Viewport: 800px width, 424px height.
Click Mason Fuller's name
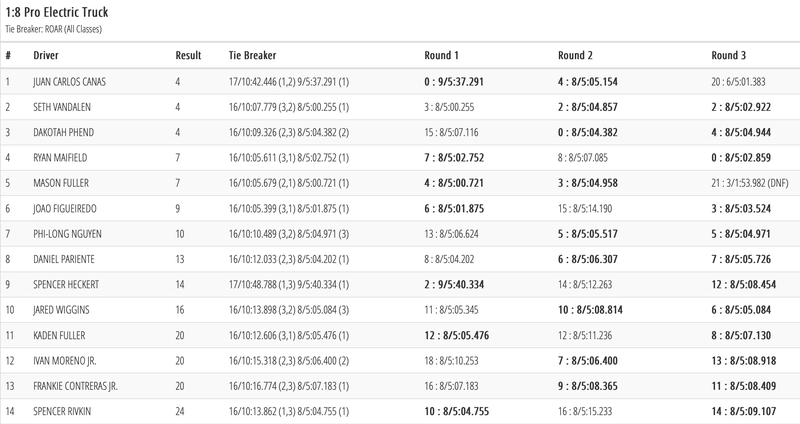point(63,184)
